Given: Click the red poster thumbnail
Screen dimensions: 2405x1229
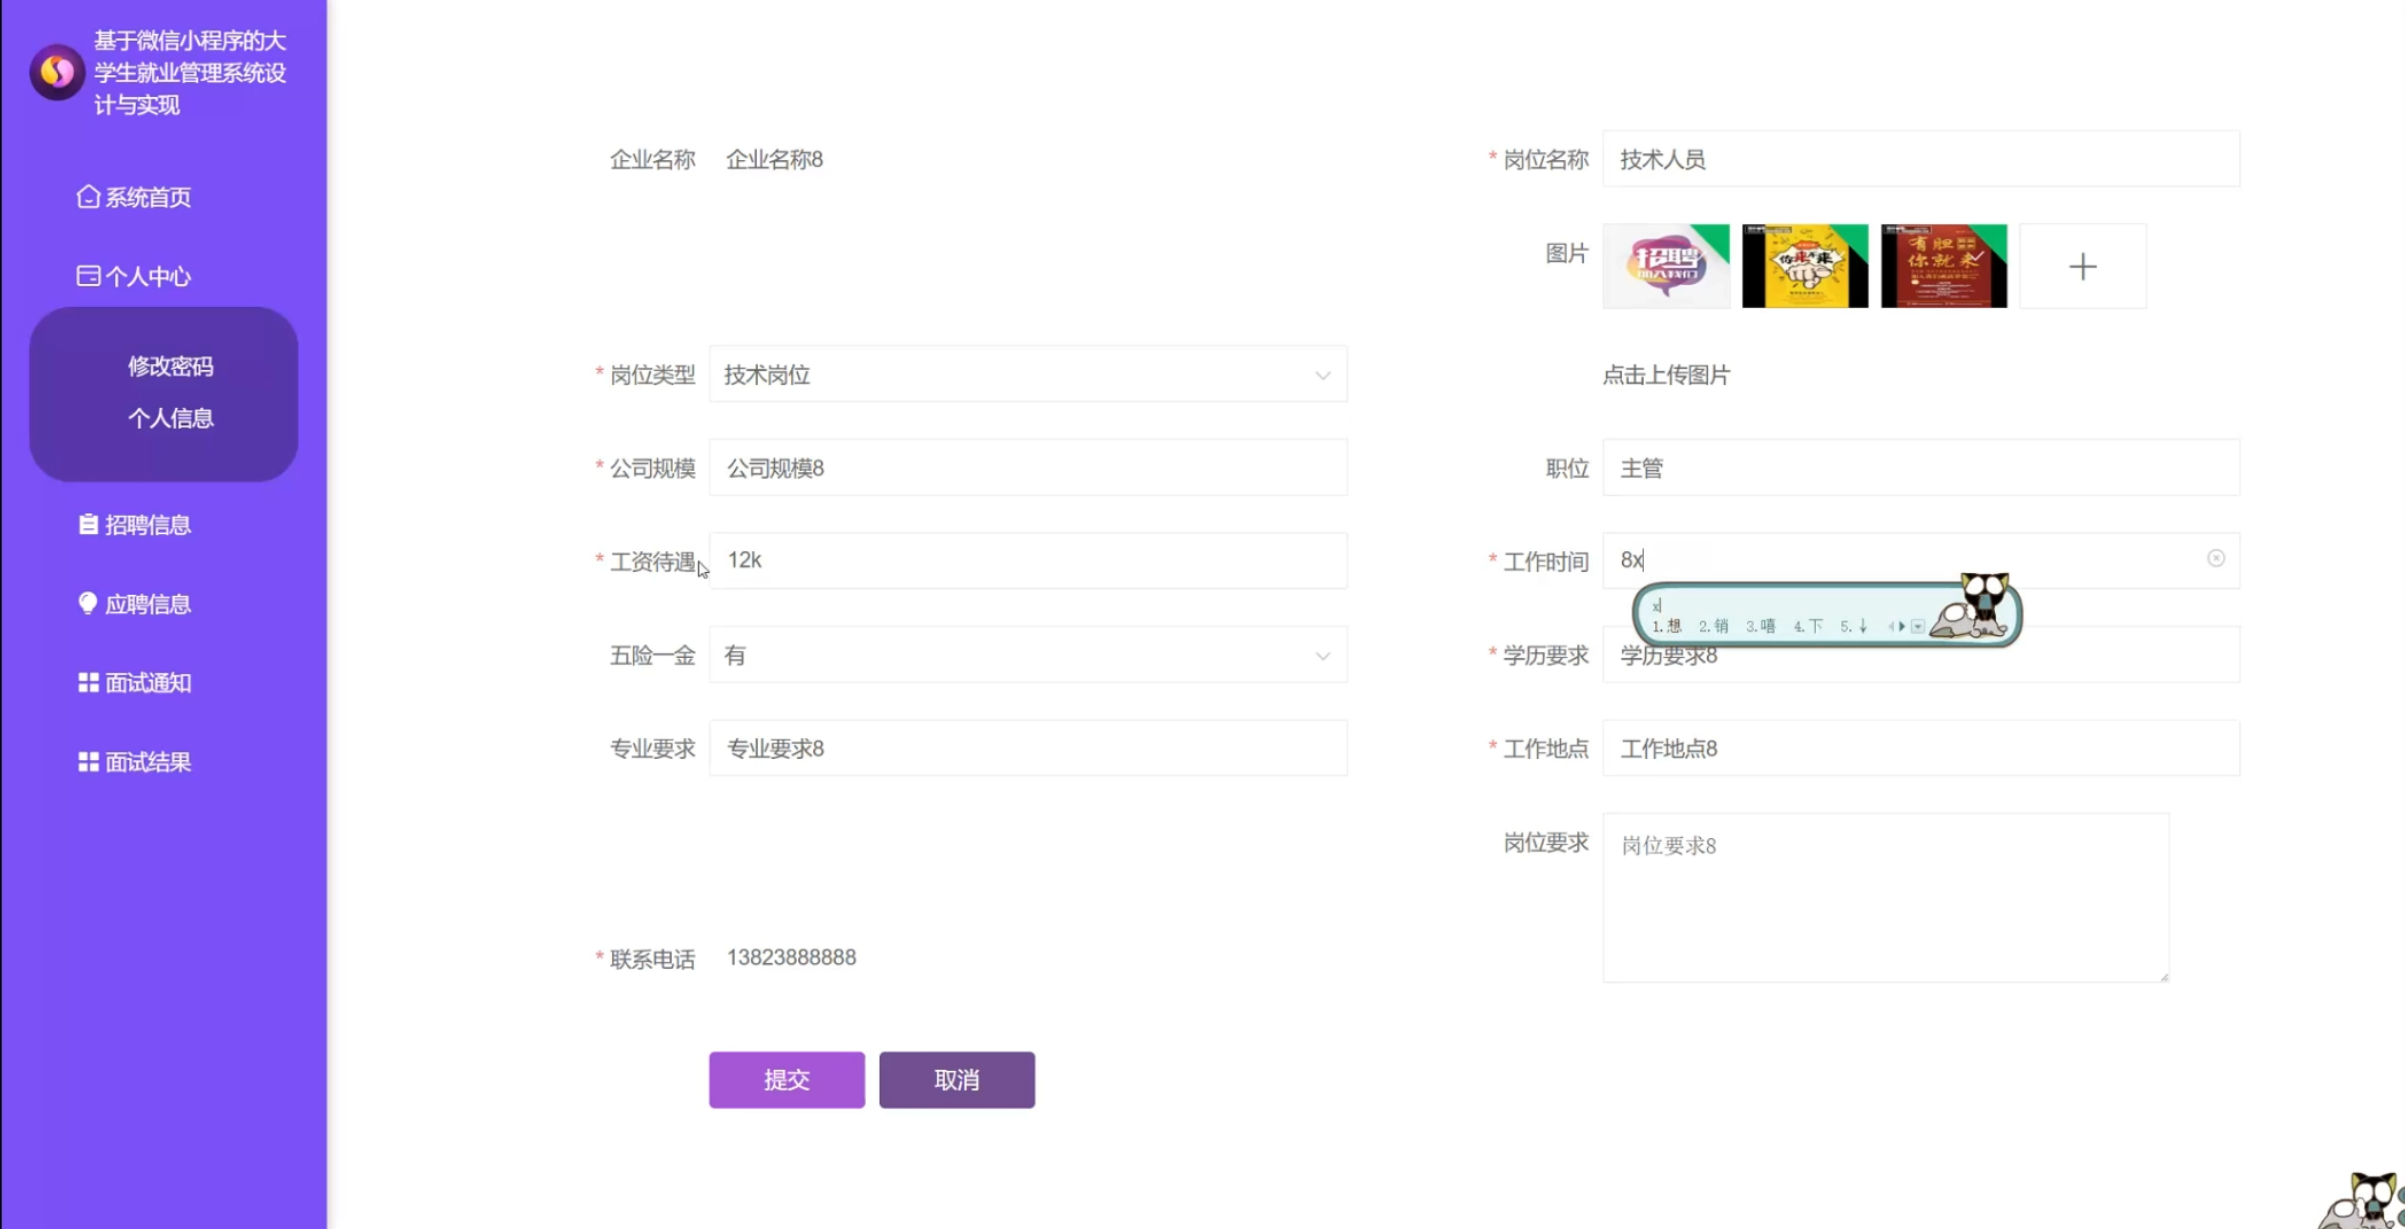Looking at the screenshot, I should tap(1944, 266).
